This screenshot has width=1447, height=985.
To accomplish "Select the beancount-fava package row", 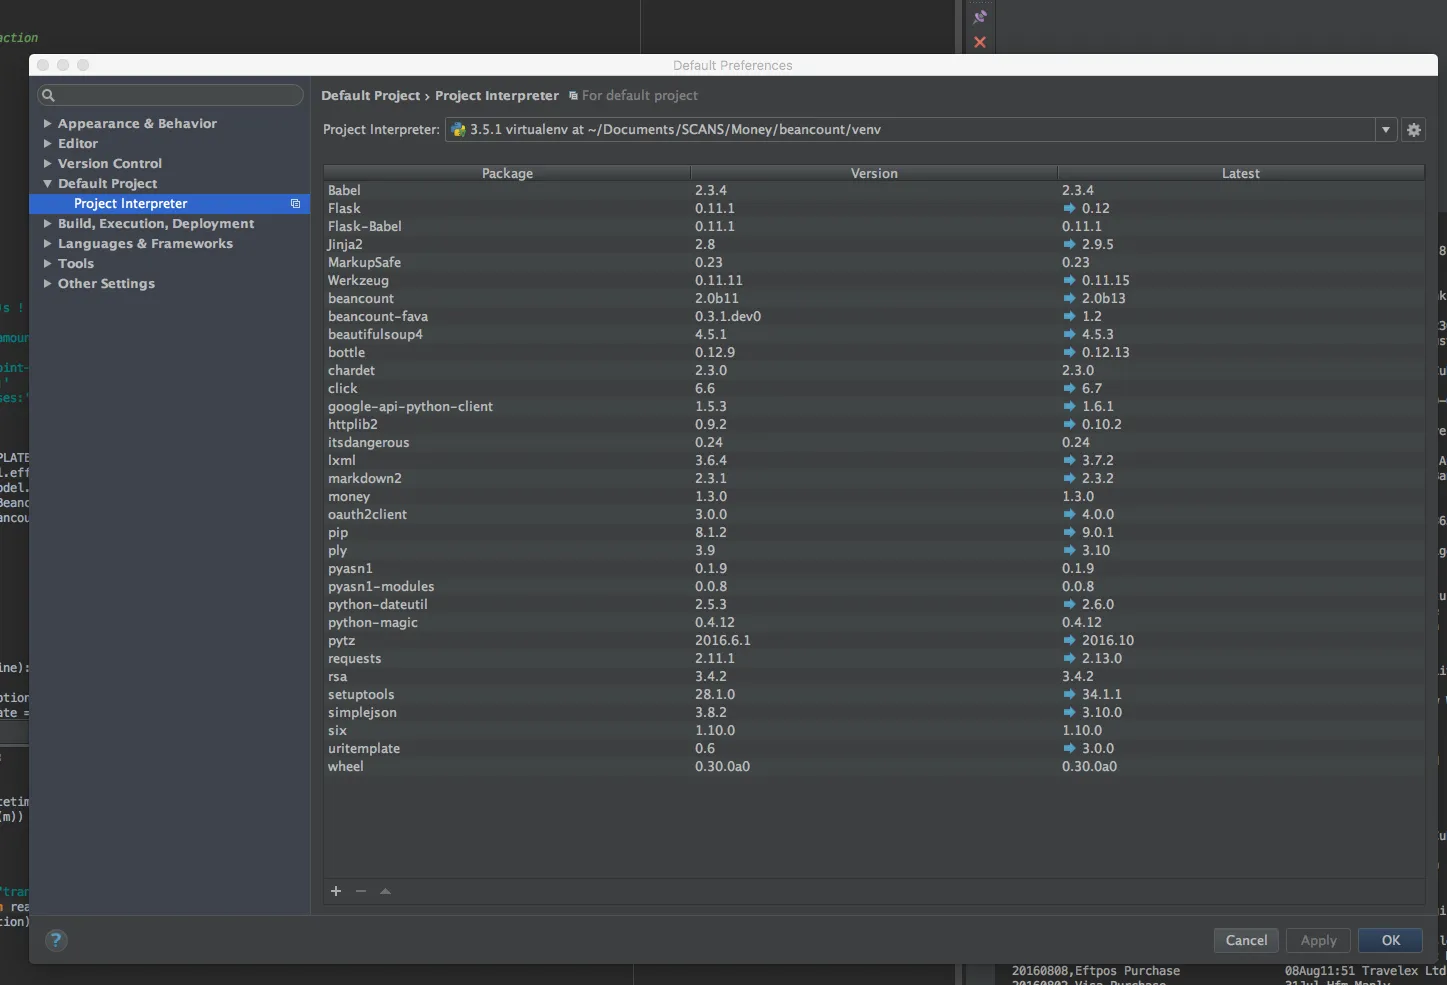I will coord(874,316).
